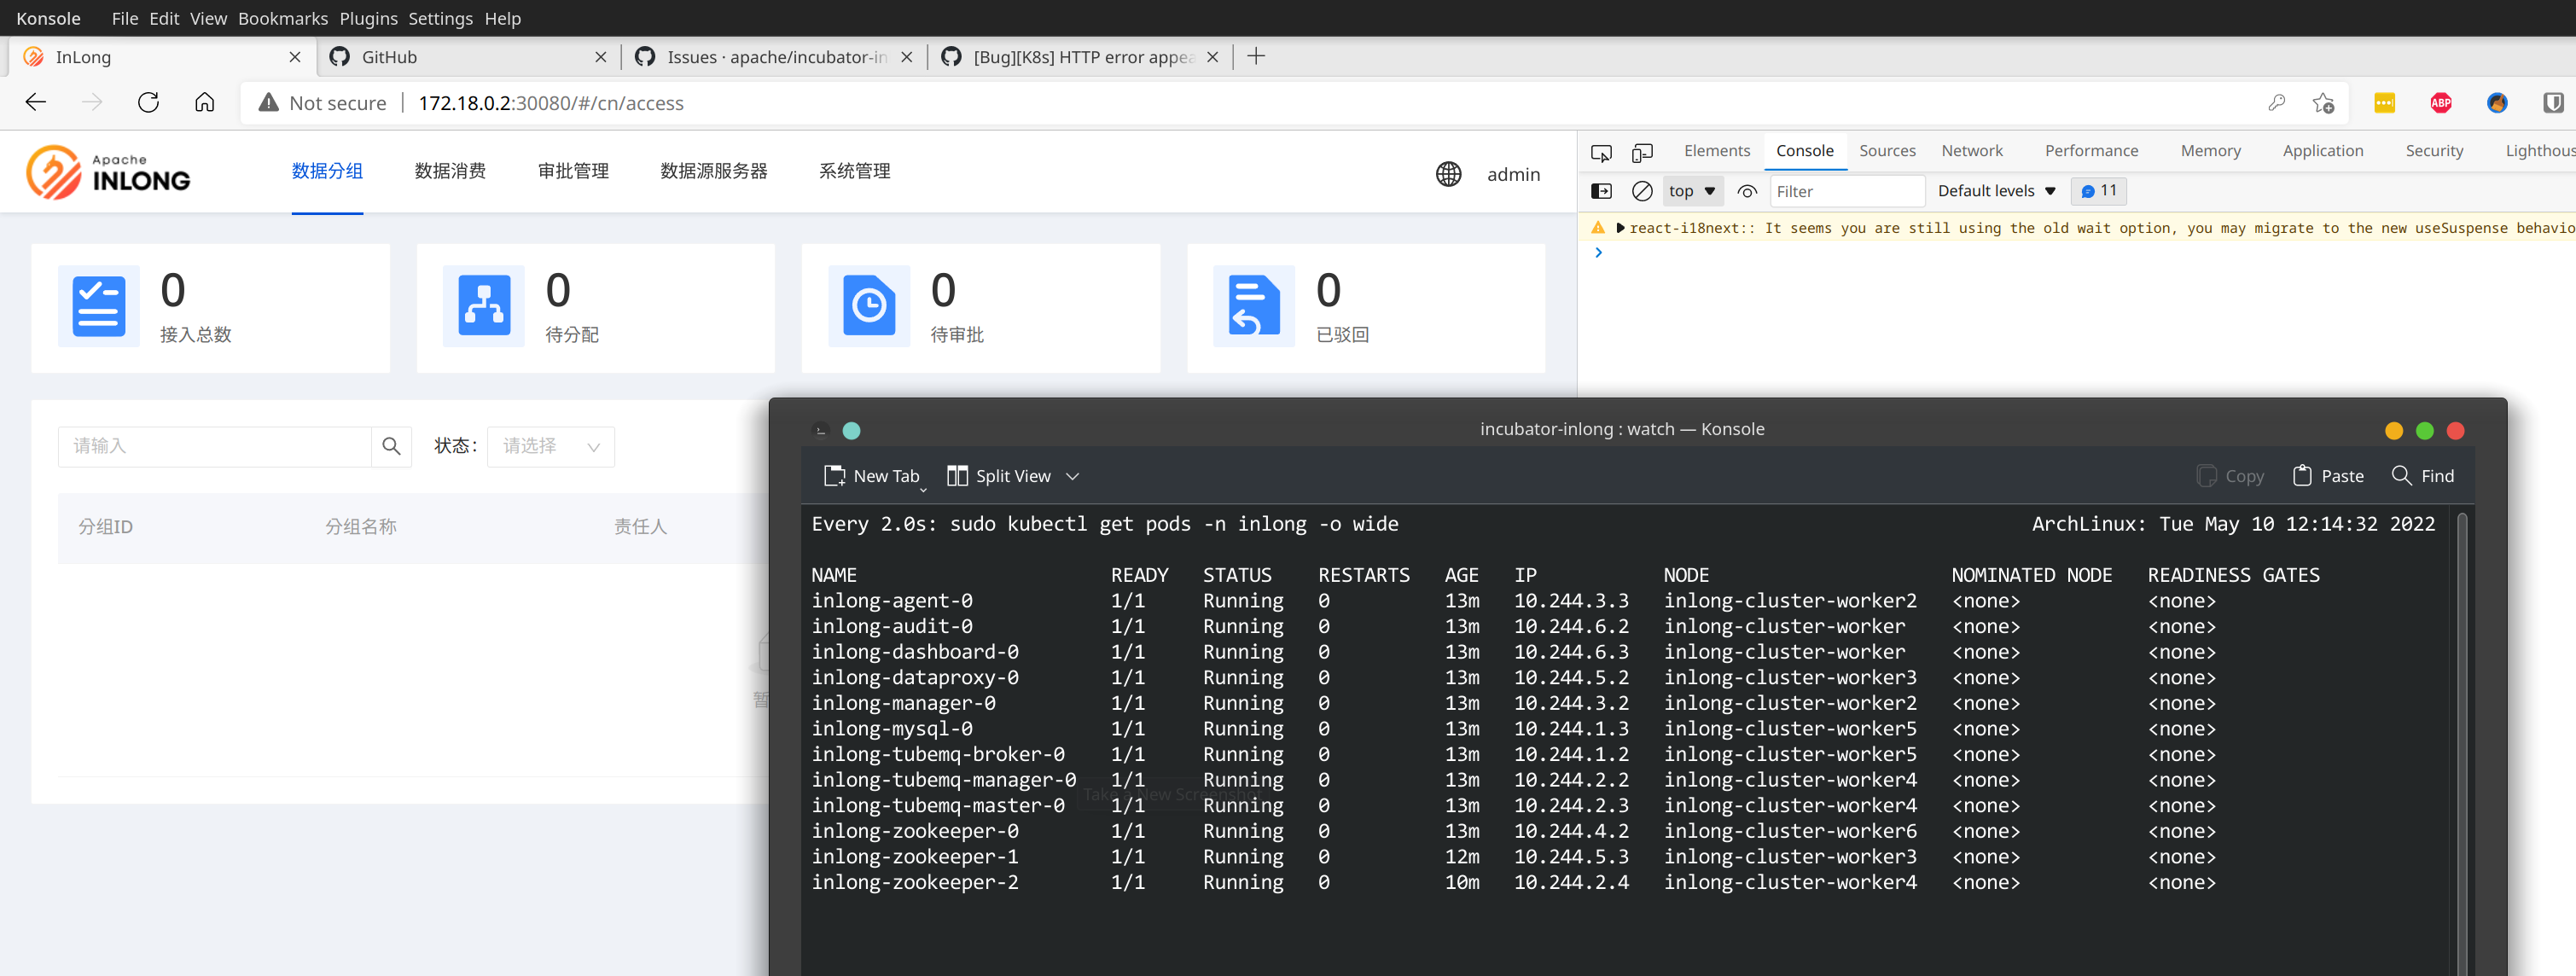Switch to the Network DevTools tab
Image resolution: width=2576 pixels, height=976 pixels.
click(1971, 151)
